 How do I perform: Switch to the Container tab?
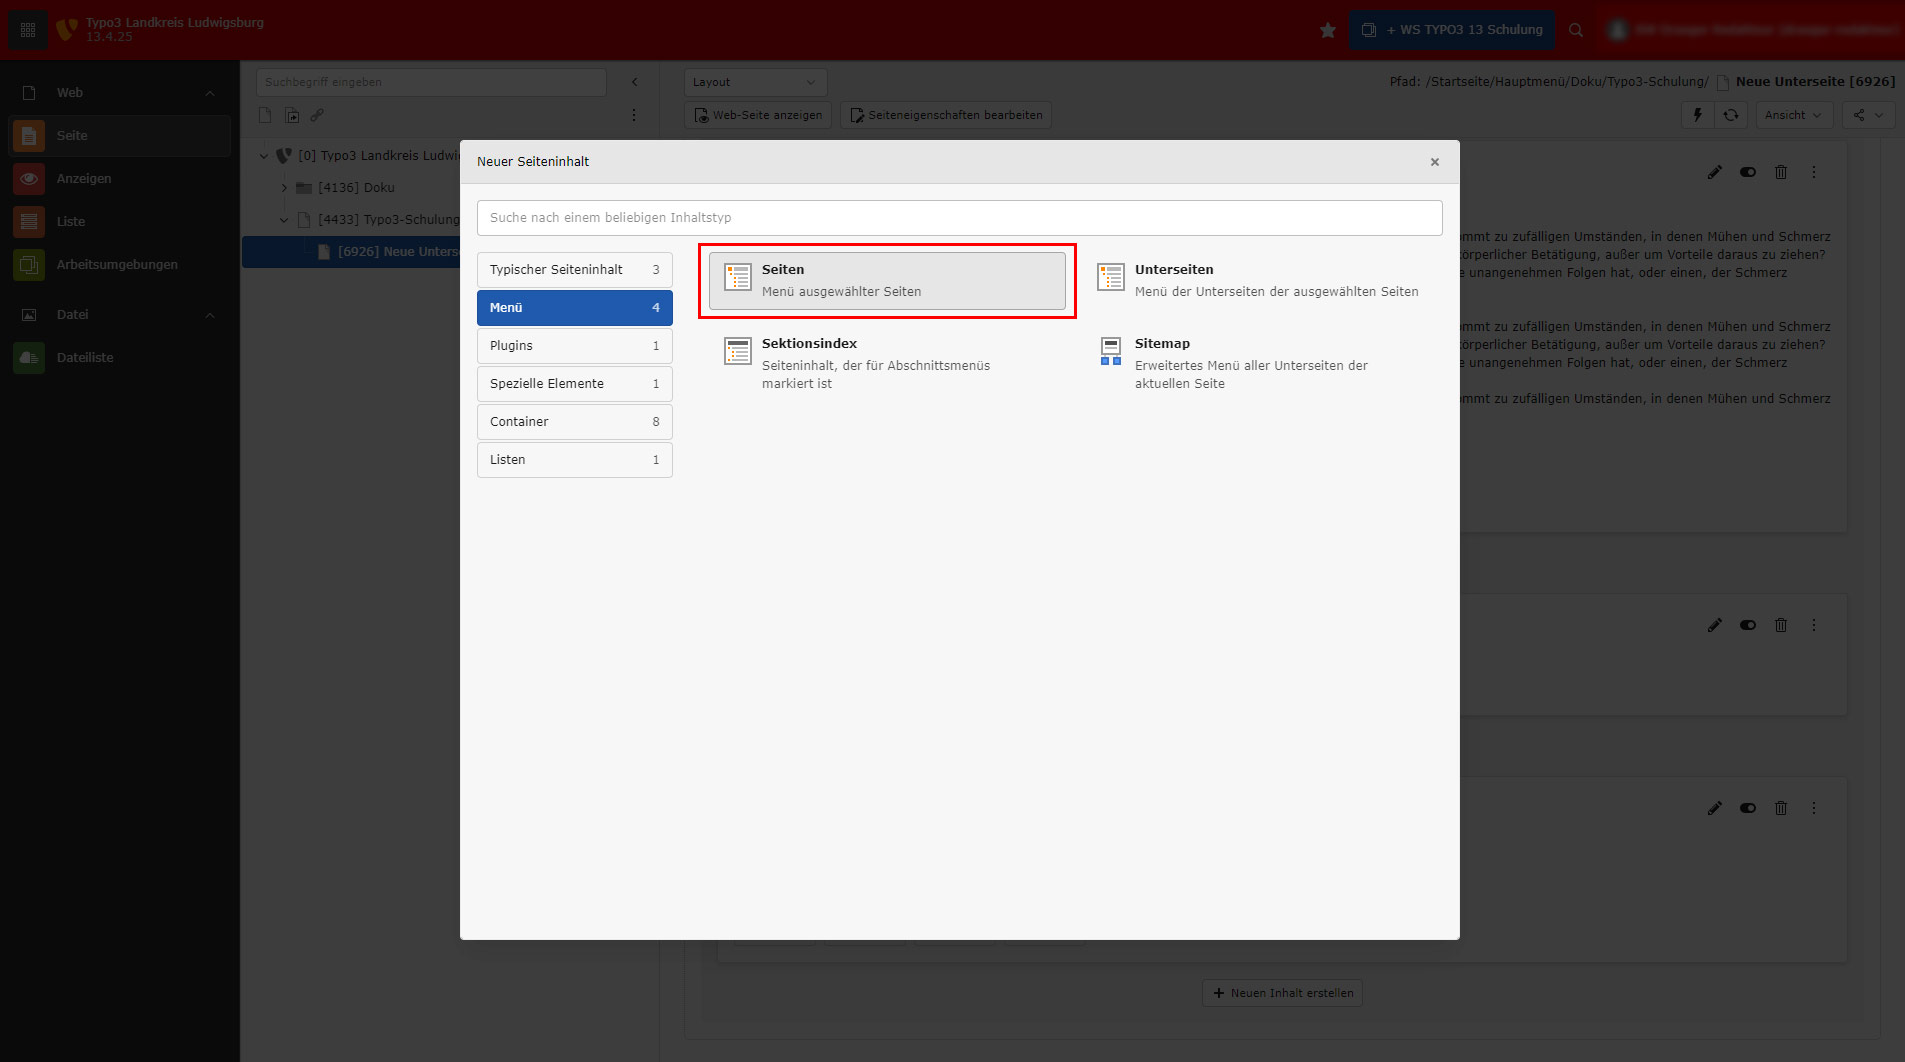click(x=574, y=422)
